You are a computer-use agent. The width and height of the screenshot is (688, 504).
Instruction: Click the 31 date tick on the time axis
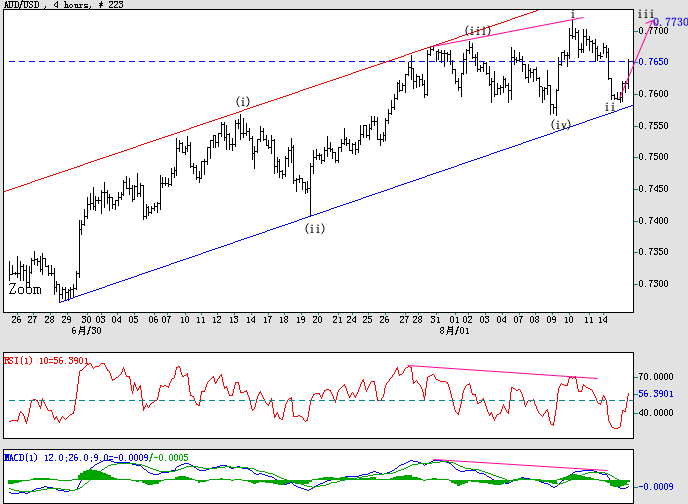point(435,320)
